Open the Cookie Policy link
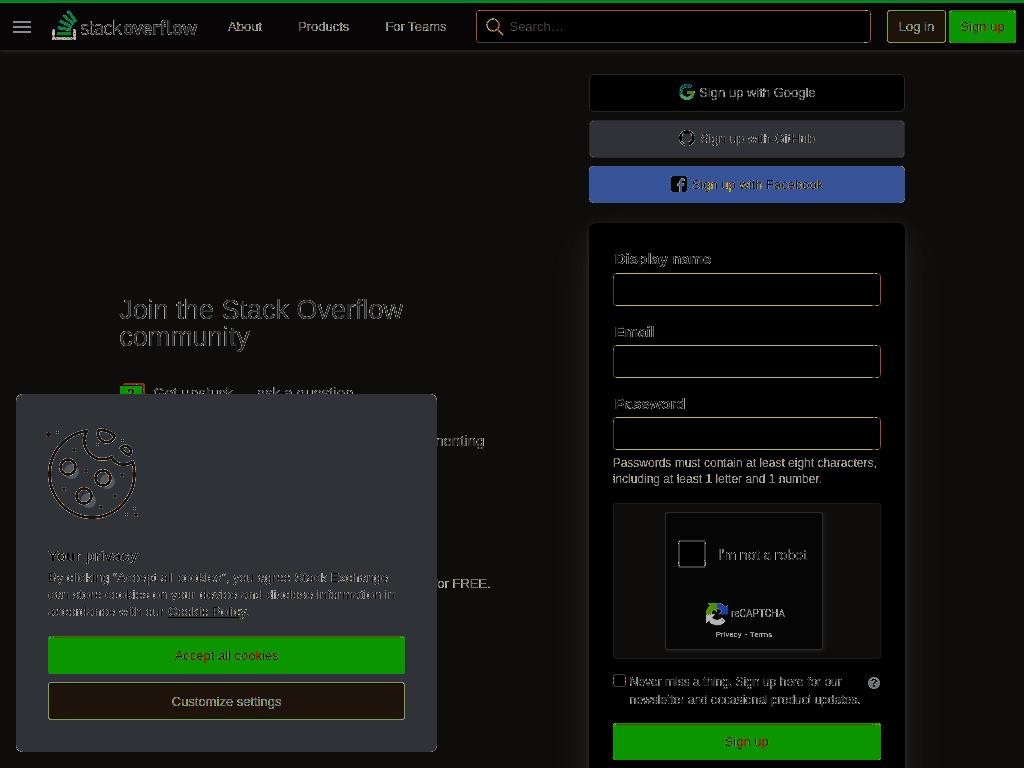Viewport: 1024px width, 768px height. click(208, 612)
